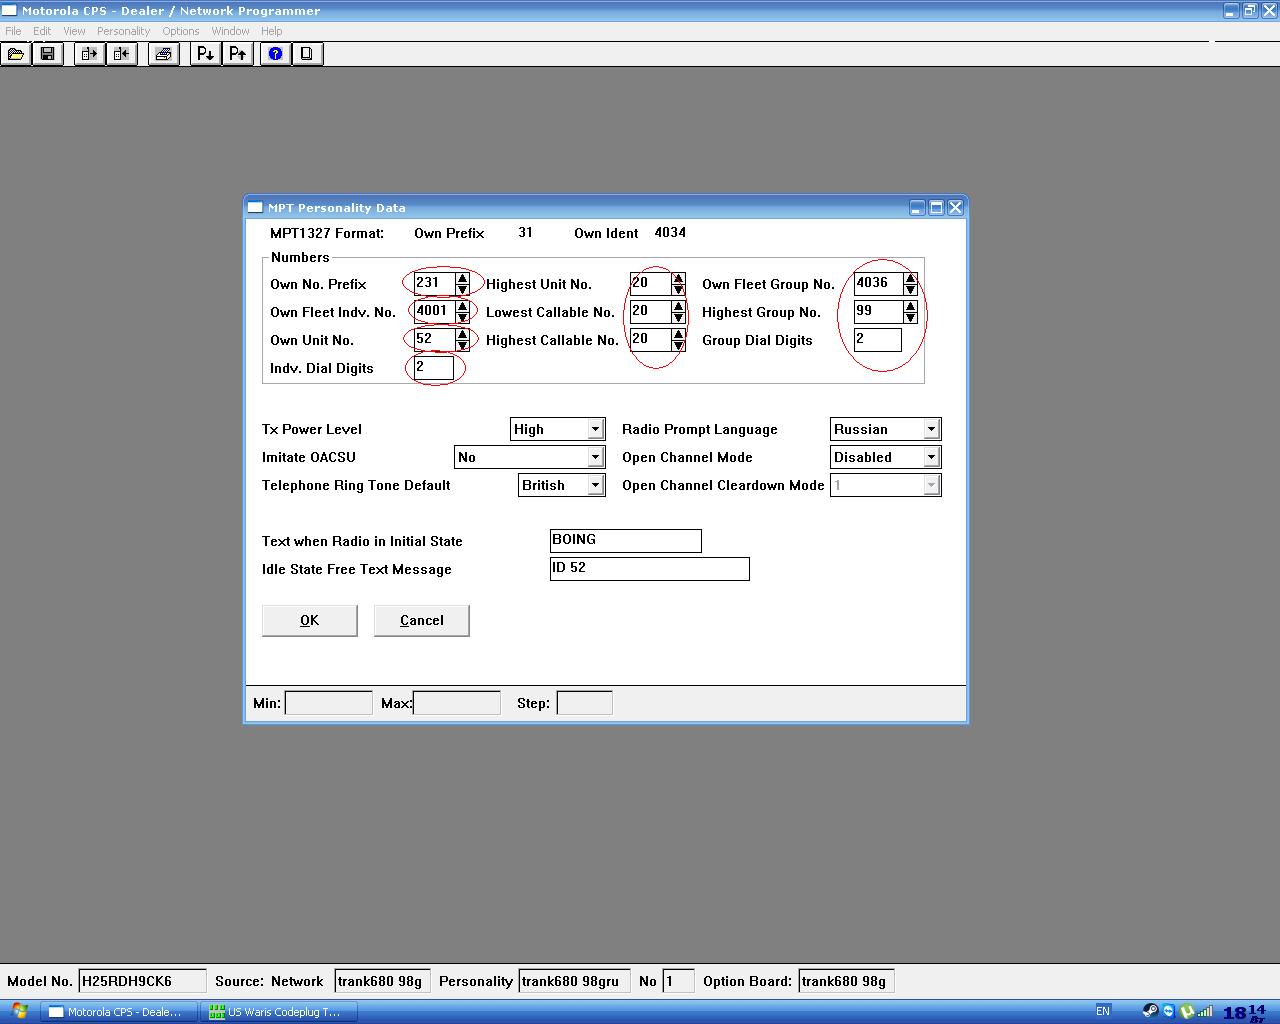
Task: Click the Own Unit No. field showing 52
Action: [x=435, y=340]
